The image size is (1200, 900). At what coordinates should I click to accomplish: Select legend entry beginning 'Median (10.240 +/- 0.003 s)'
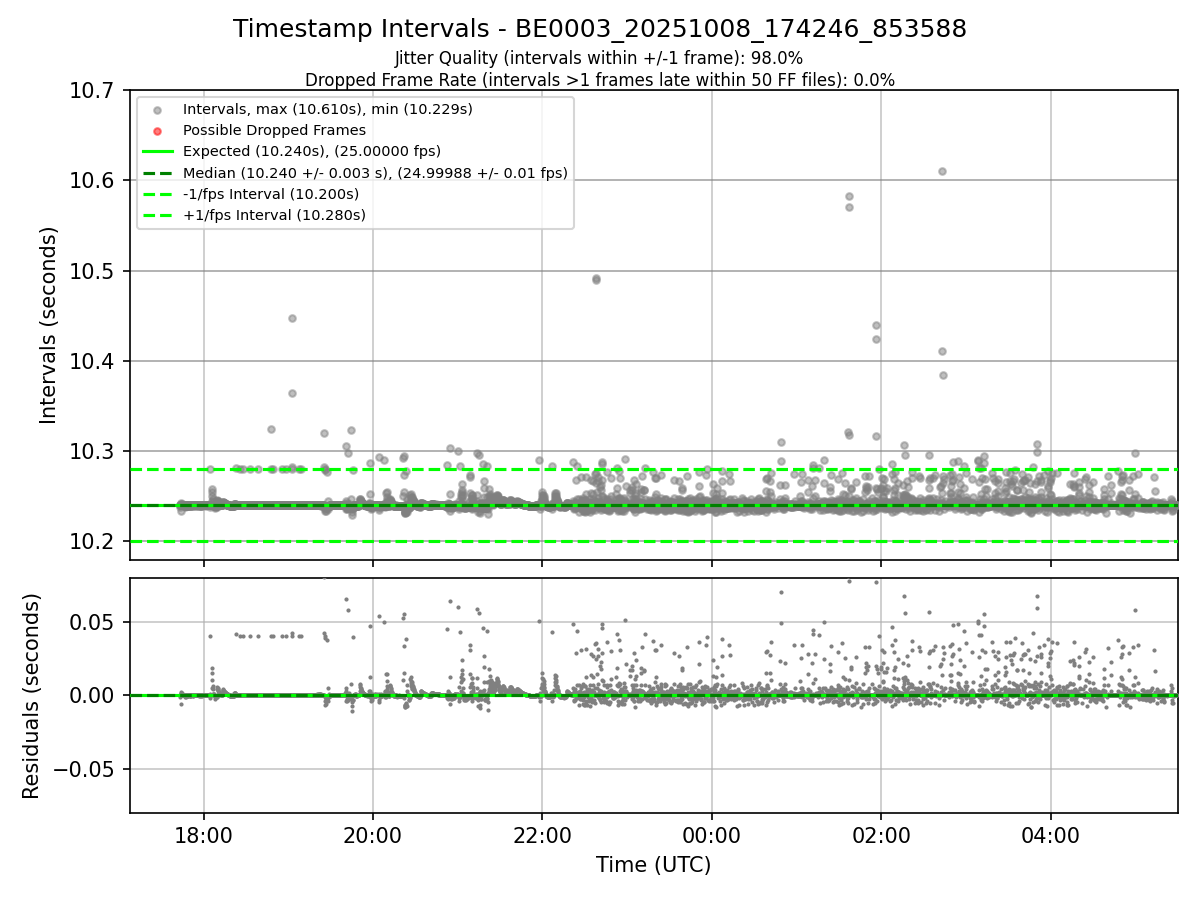point(375,173)
